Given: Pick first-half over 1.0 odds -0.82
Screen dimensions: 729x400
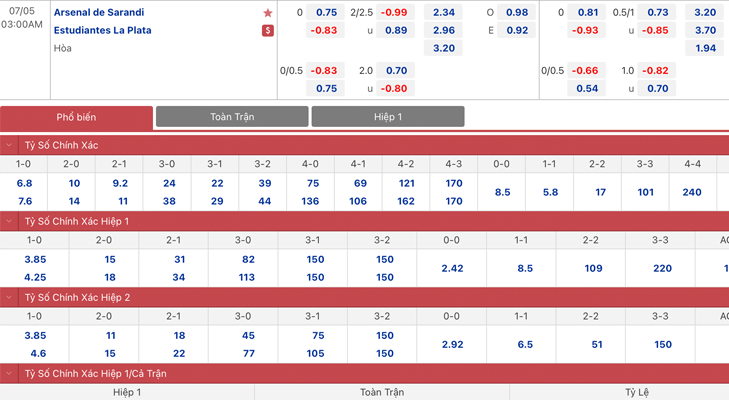Looking at the screenshot, I should click(x=657, y=71).
